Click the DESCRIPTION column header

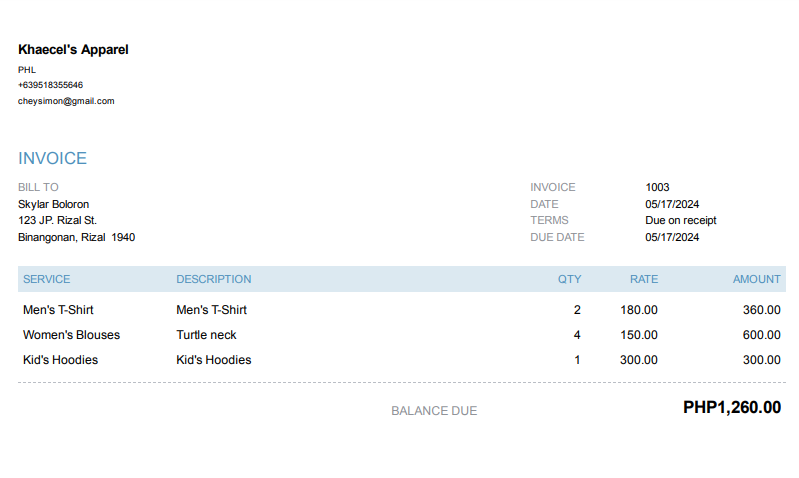tap(214, 279)
